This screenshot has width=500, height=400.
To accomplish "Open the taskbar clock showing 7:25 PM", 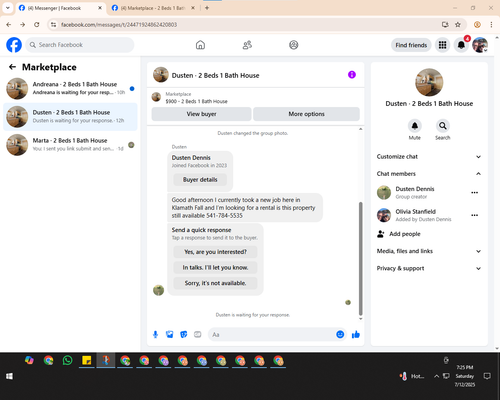I will 465,376.
